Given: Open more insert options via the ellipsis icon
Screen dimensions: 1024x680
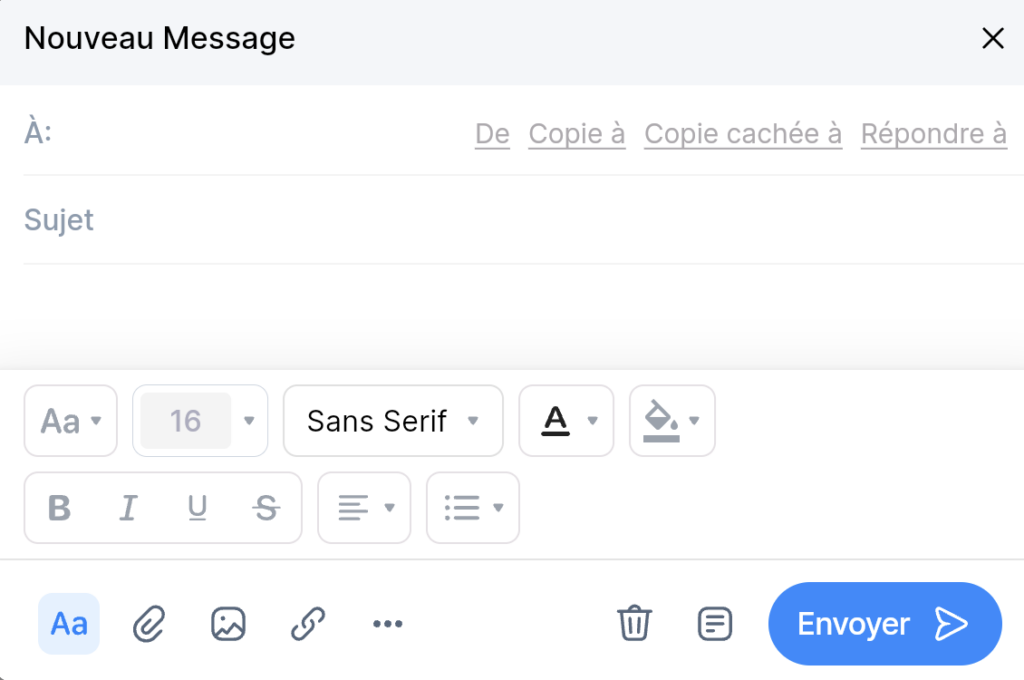Looking at the screenshot, I should (x=387, y=623).
